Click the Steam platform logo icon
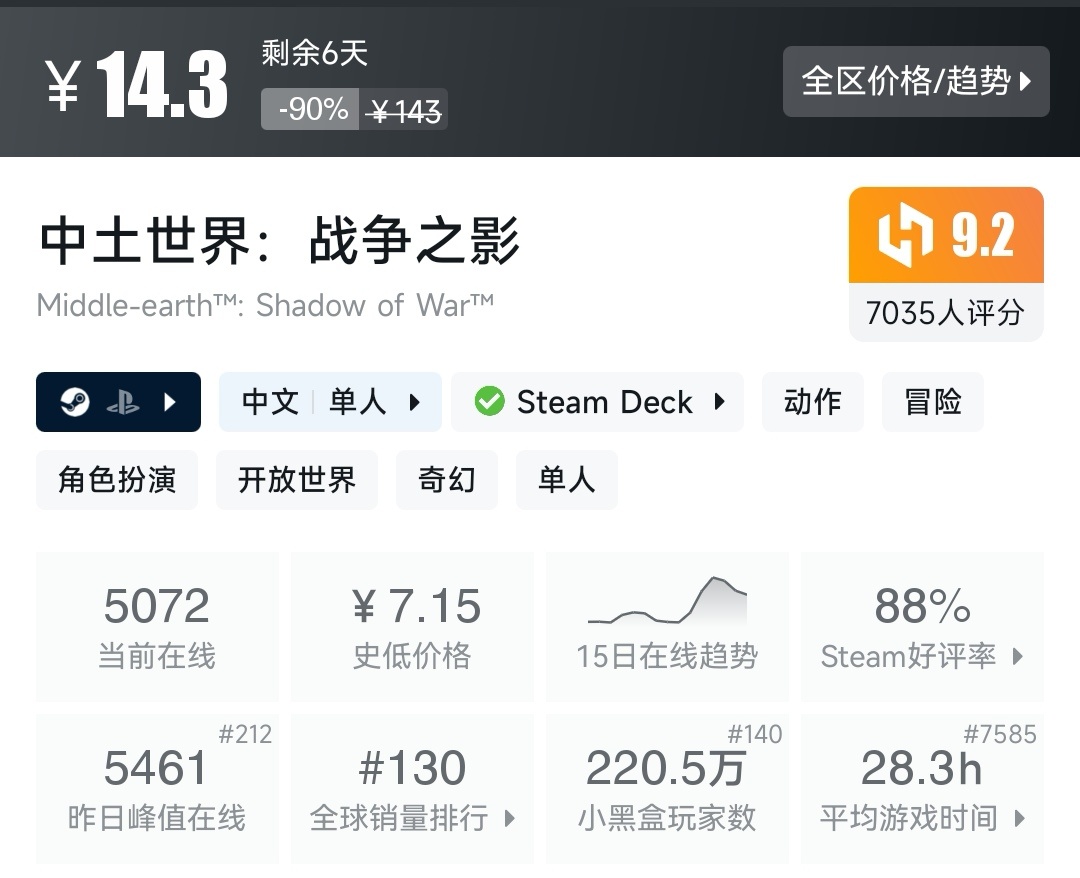 click(x=75, y=402)
